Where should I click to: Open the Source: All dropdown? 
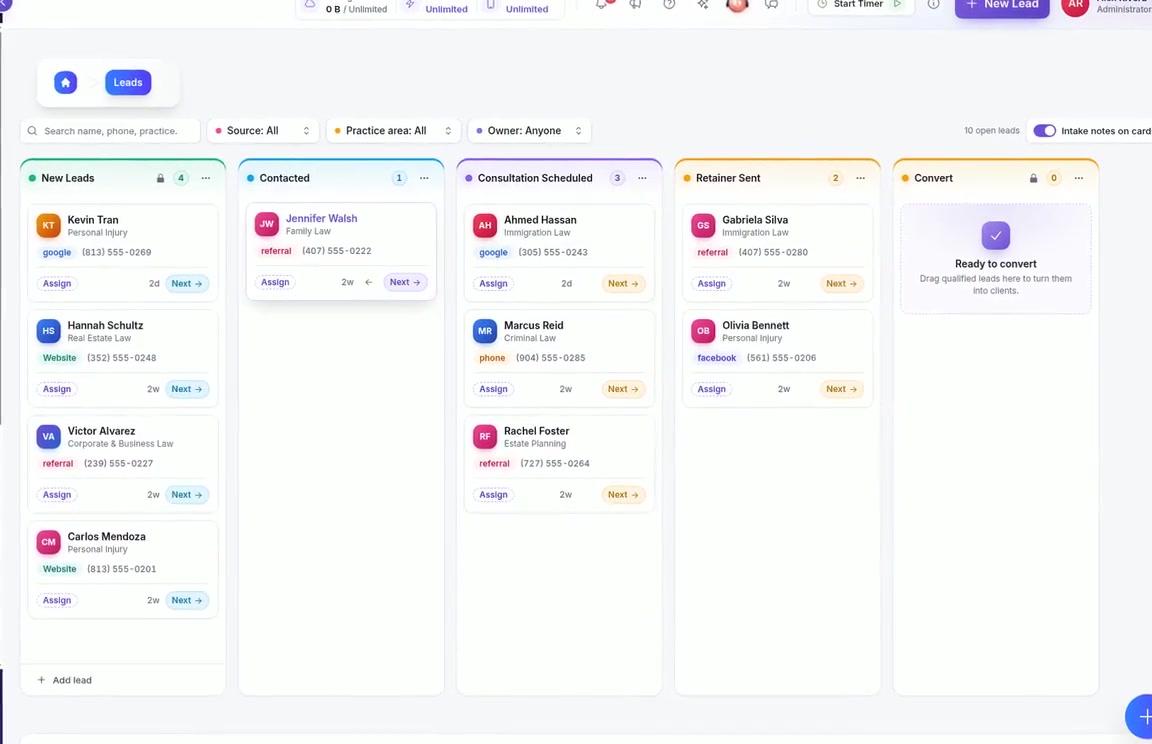(263, 131)
